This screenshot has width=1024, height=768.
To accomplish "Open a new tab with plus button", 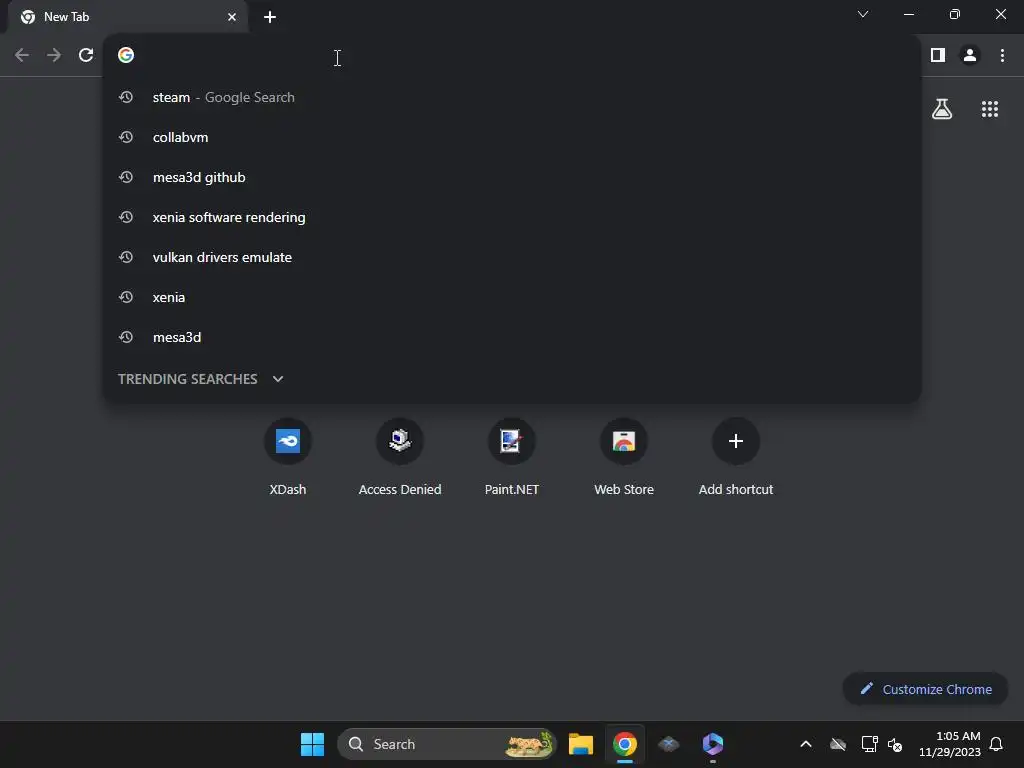I will [270, 17].
